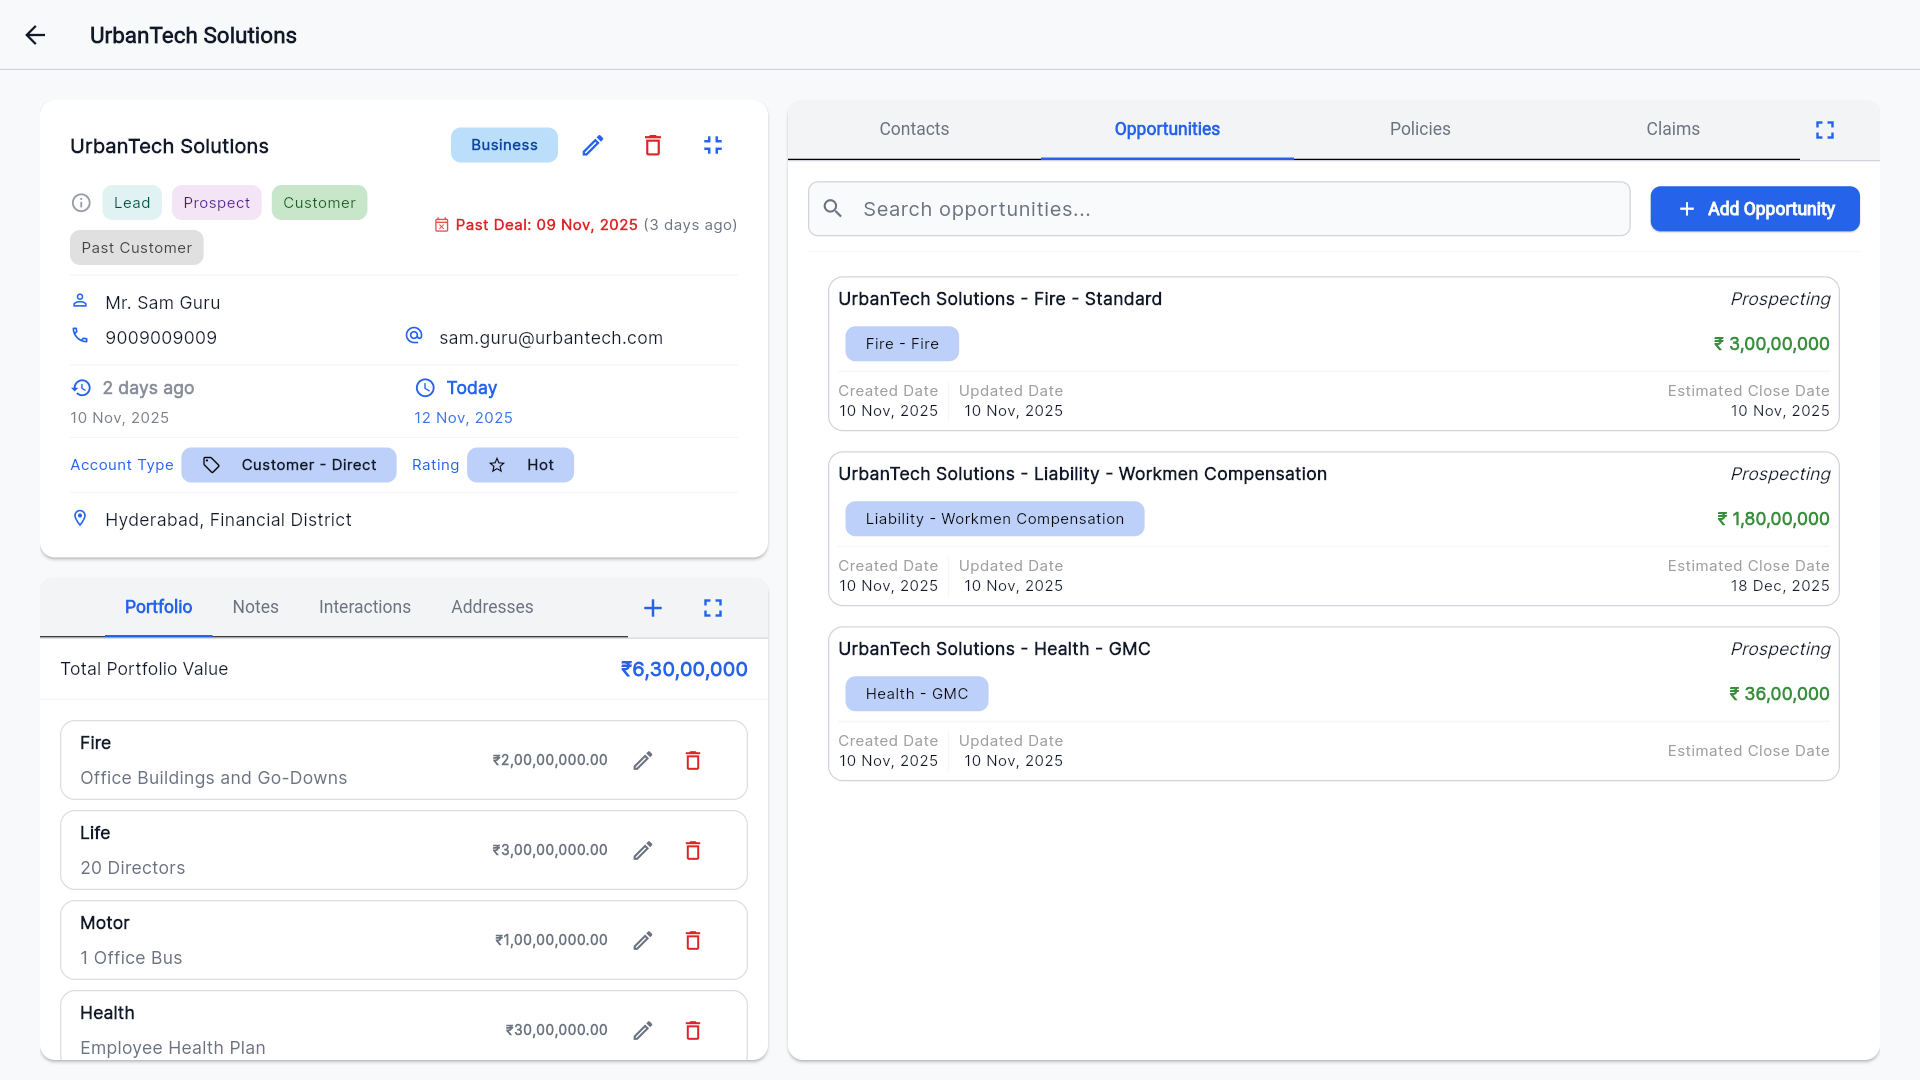Screen dimensions: 1920x1080
Task: Add a new portfolio entry with plus icon
Action: click(653, 607)
